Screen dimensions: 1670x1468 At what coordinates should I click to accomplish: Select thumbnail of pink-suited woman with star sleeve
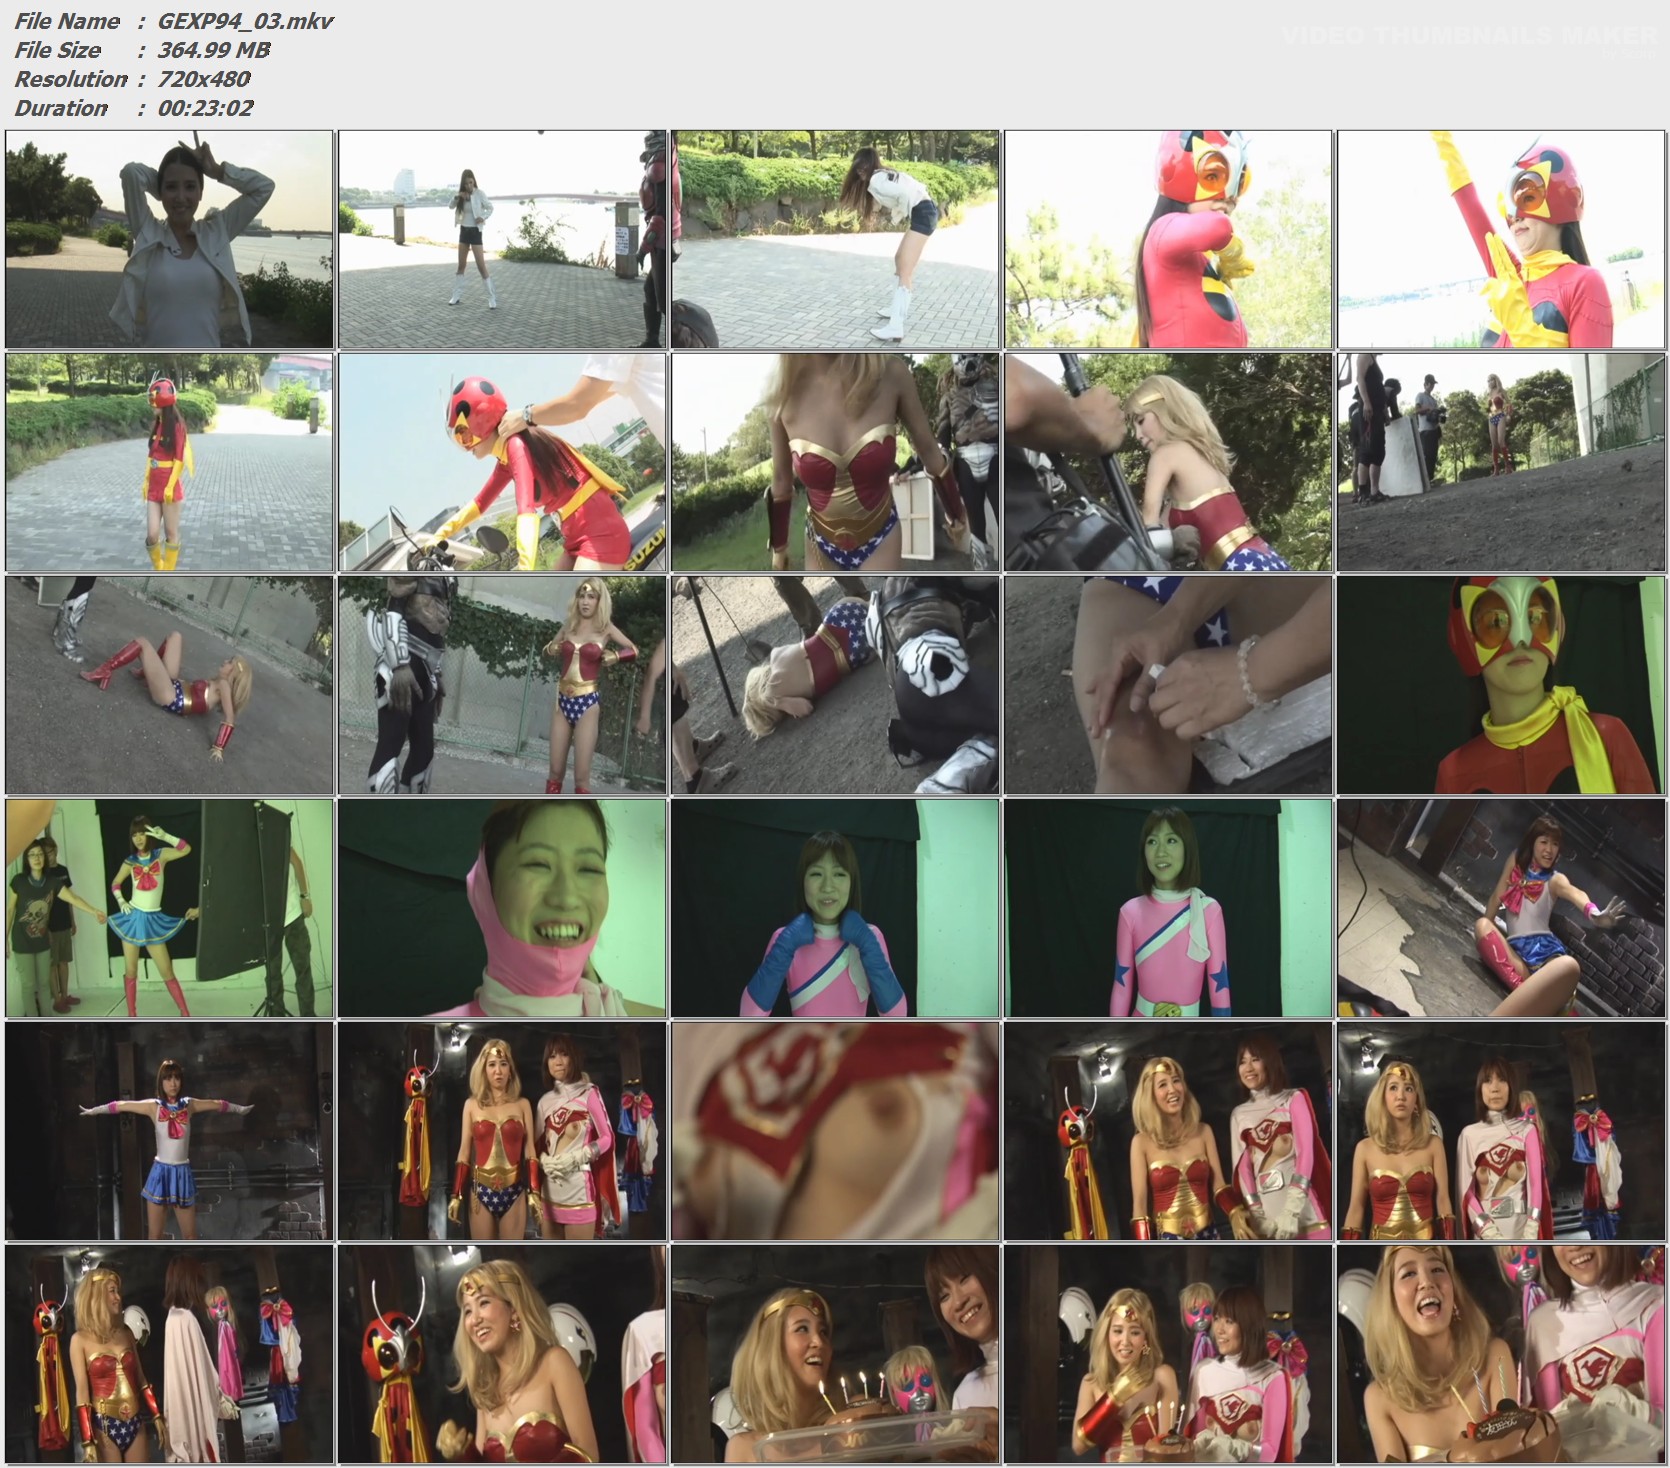click(x=1168, y=908)
